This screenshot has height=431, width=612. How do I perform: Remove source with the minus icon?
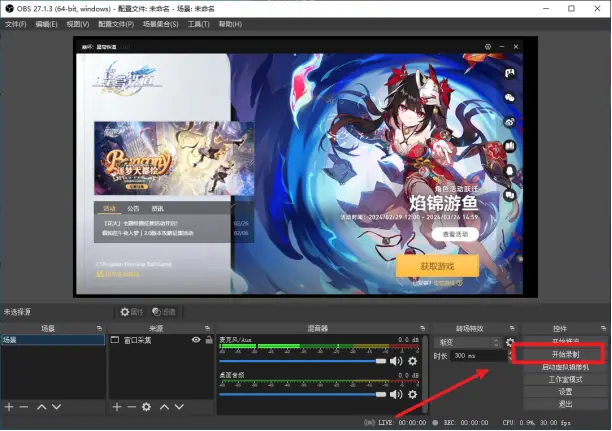132,407
